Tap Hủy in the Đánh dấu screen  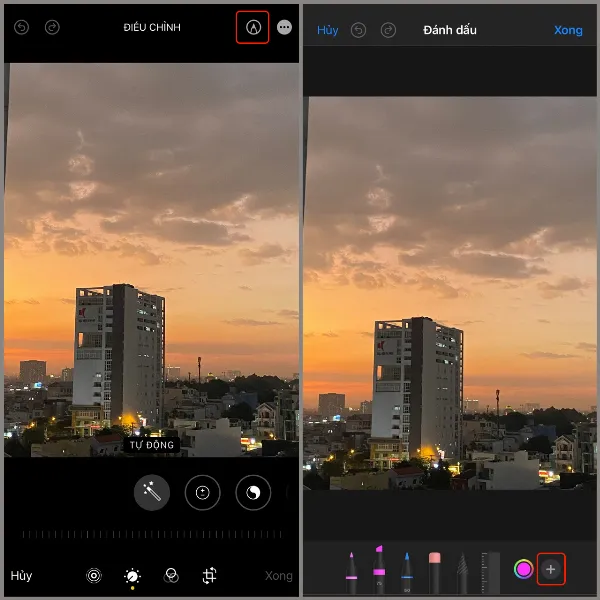(x=327, y=30)
